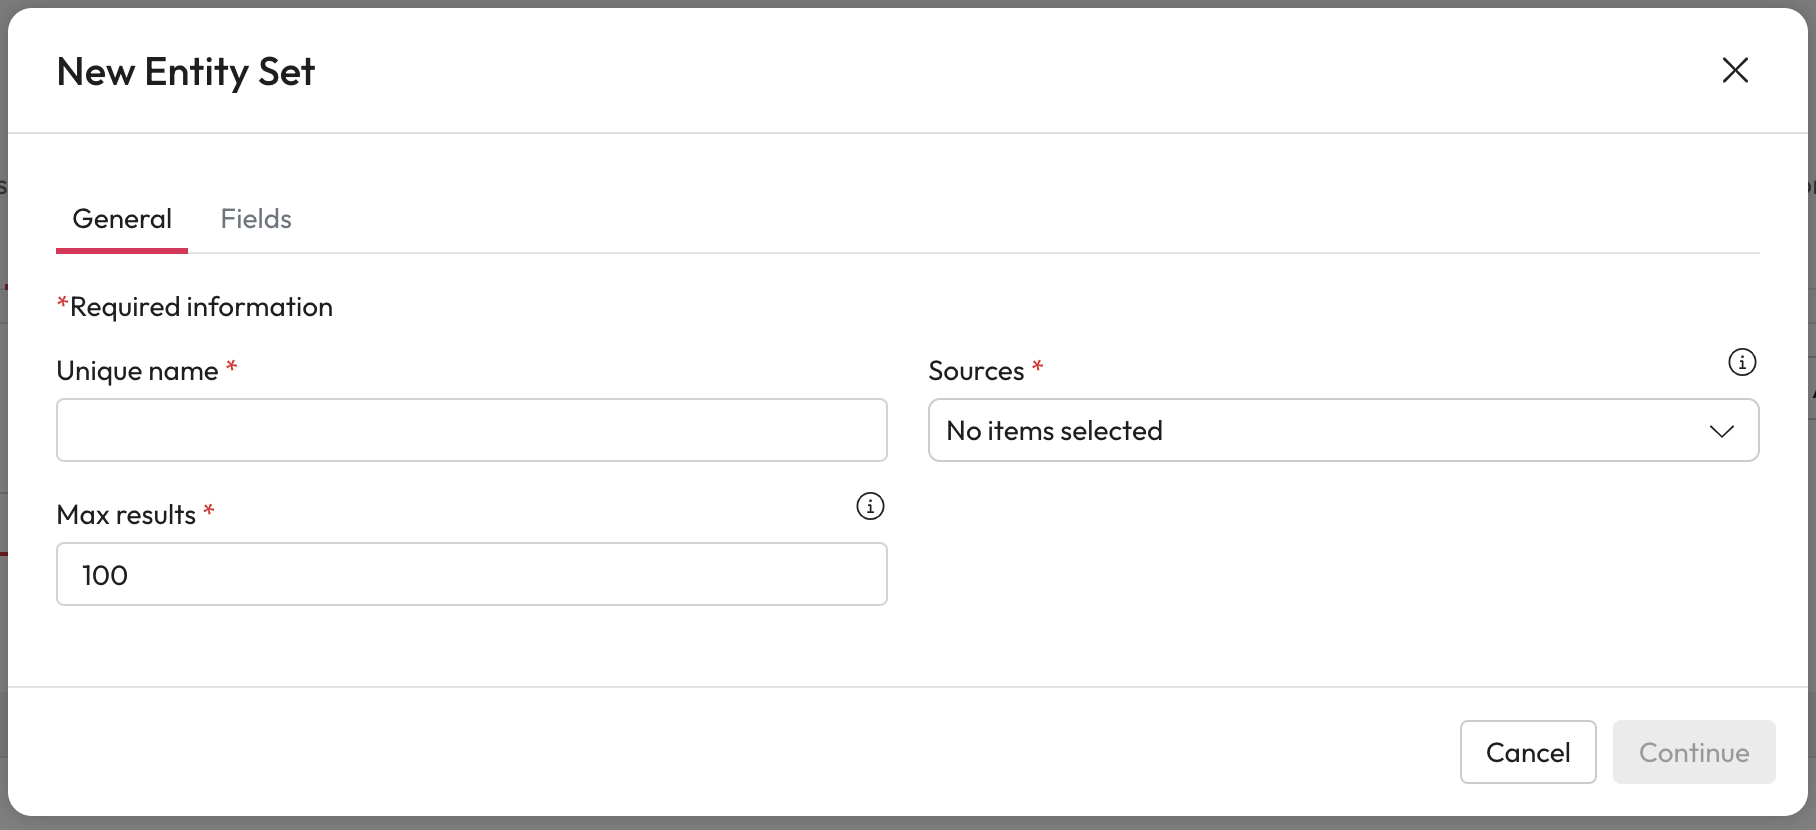Image resolution: width=1816 pixels, height=830 pixels.
Task: Click the Continue button
Action: [1693, 752]
